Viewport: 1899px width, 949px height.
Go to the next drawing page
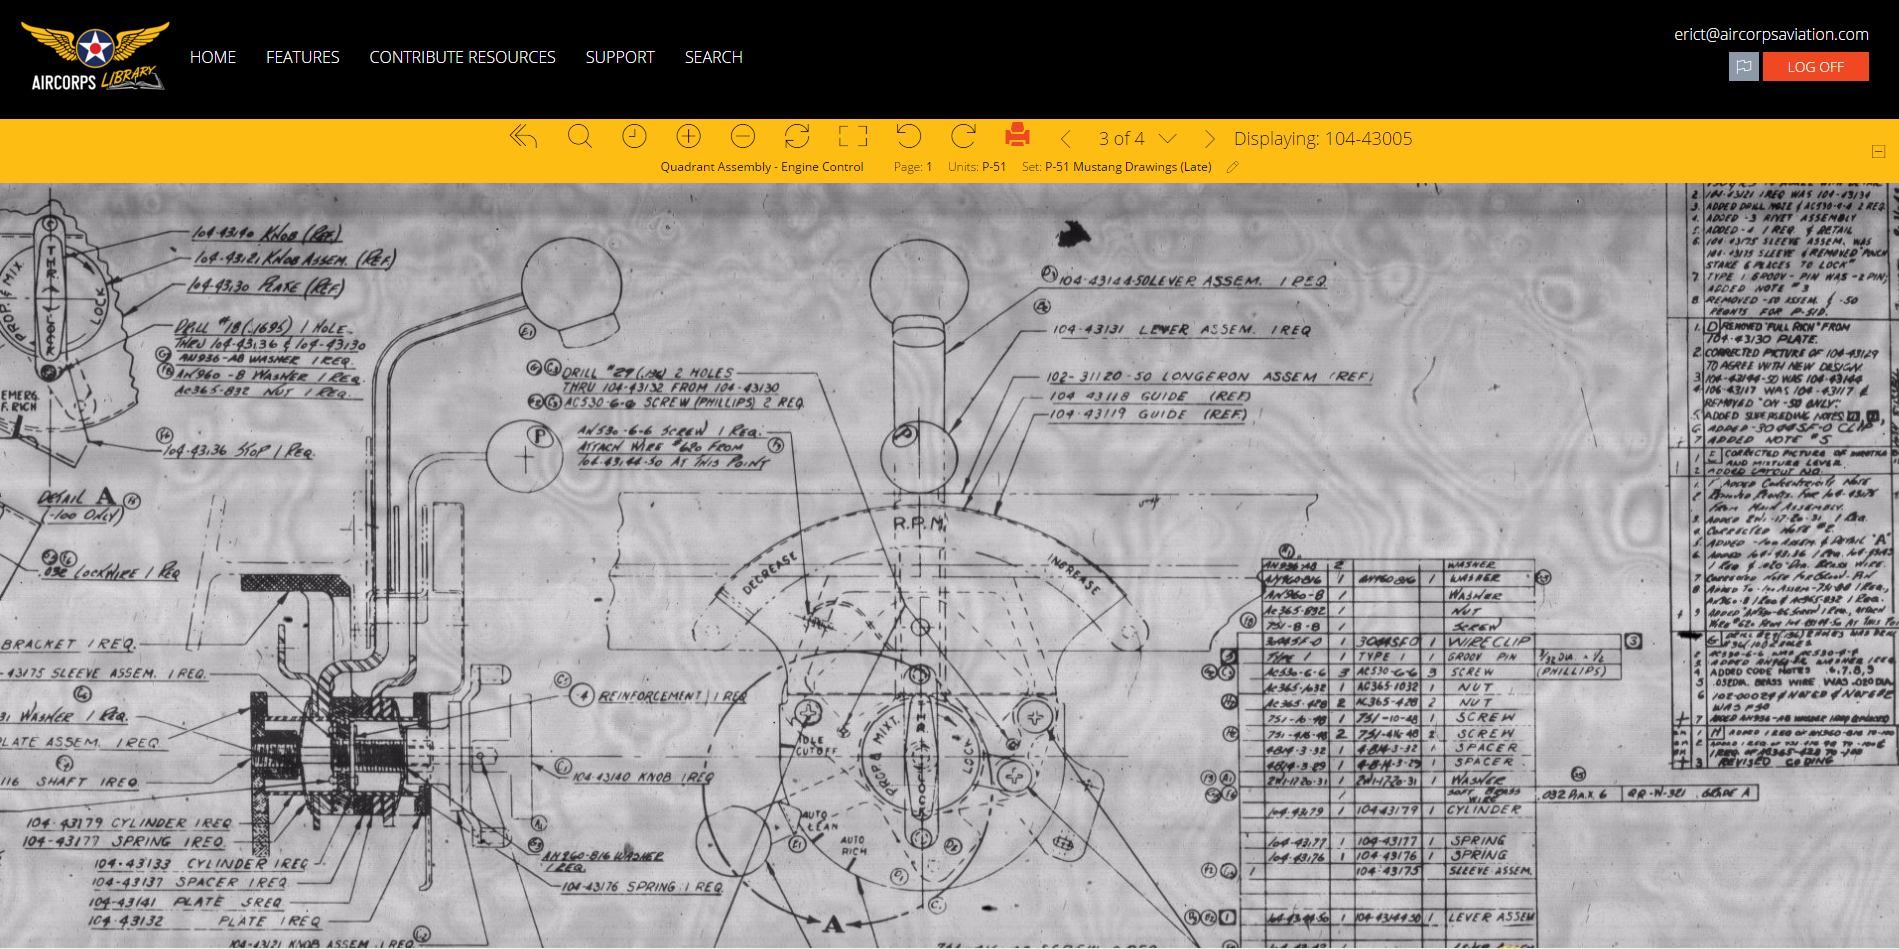pyautogui.click(x=1209, y=139)
